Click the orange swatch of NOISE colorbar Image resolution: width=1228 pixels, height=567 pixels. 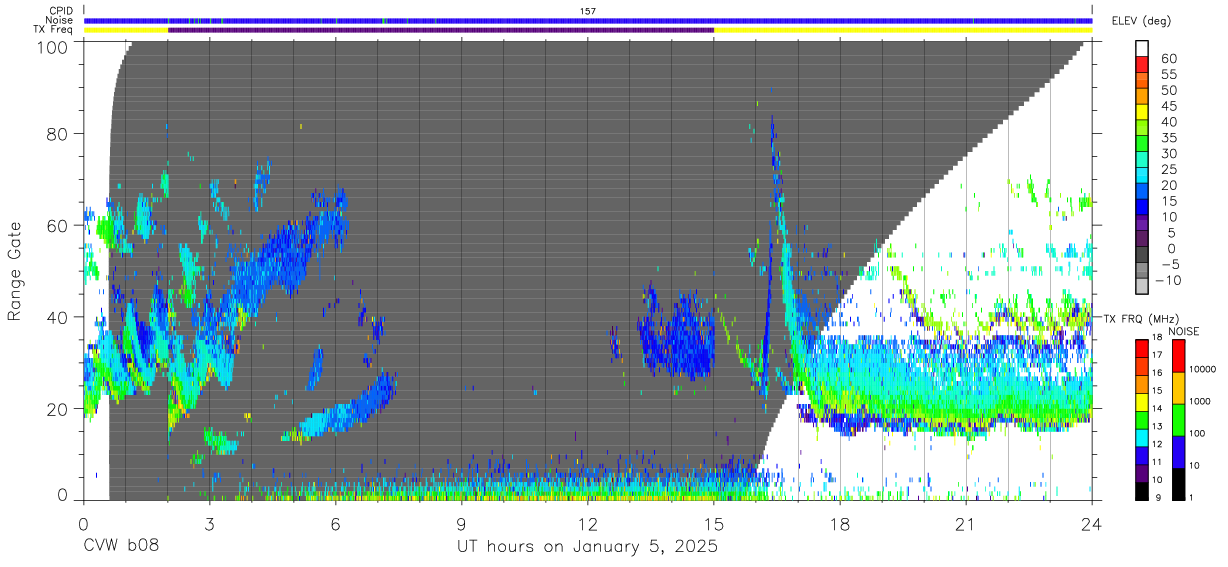[x=1178, y=387]
